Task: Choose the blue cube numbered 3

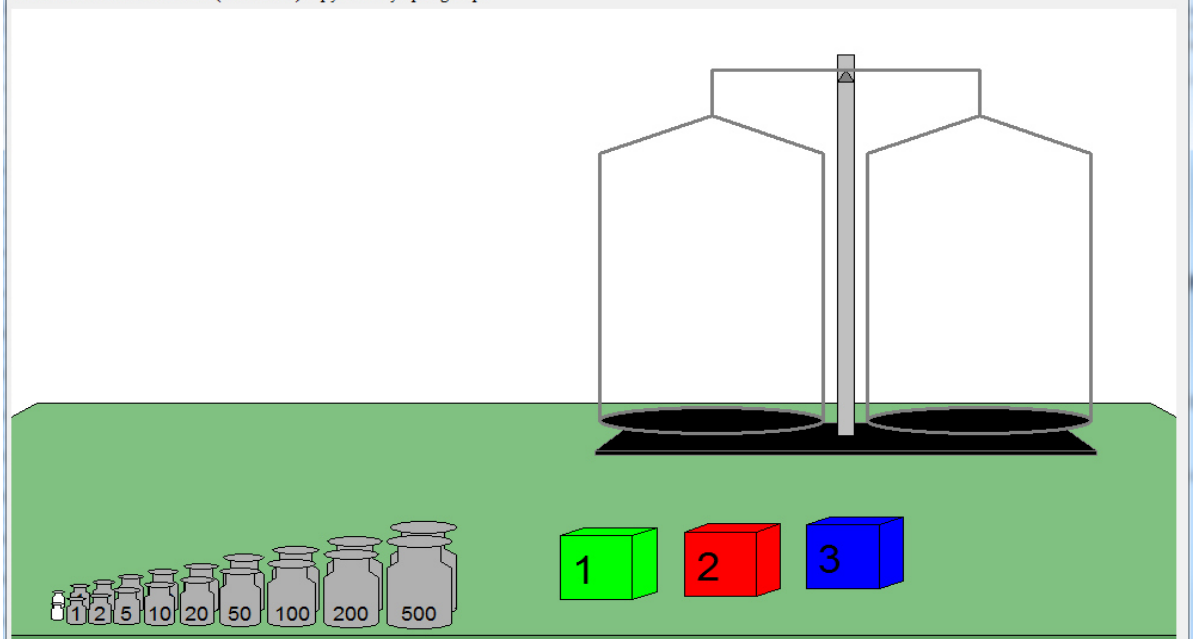Action: click(x=855, y=553)
